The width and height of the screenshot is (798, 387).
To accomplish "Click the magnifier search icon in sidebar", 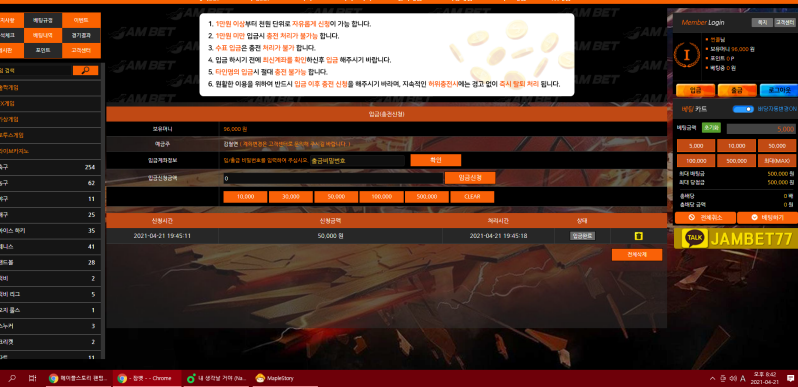I will 86,70.
